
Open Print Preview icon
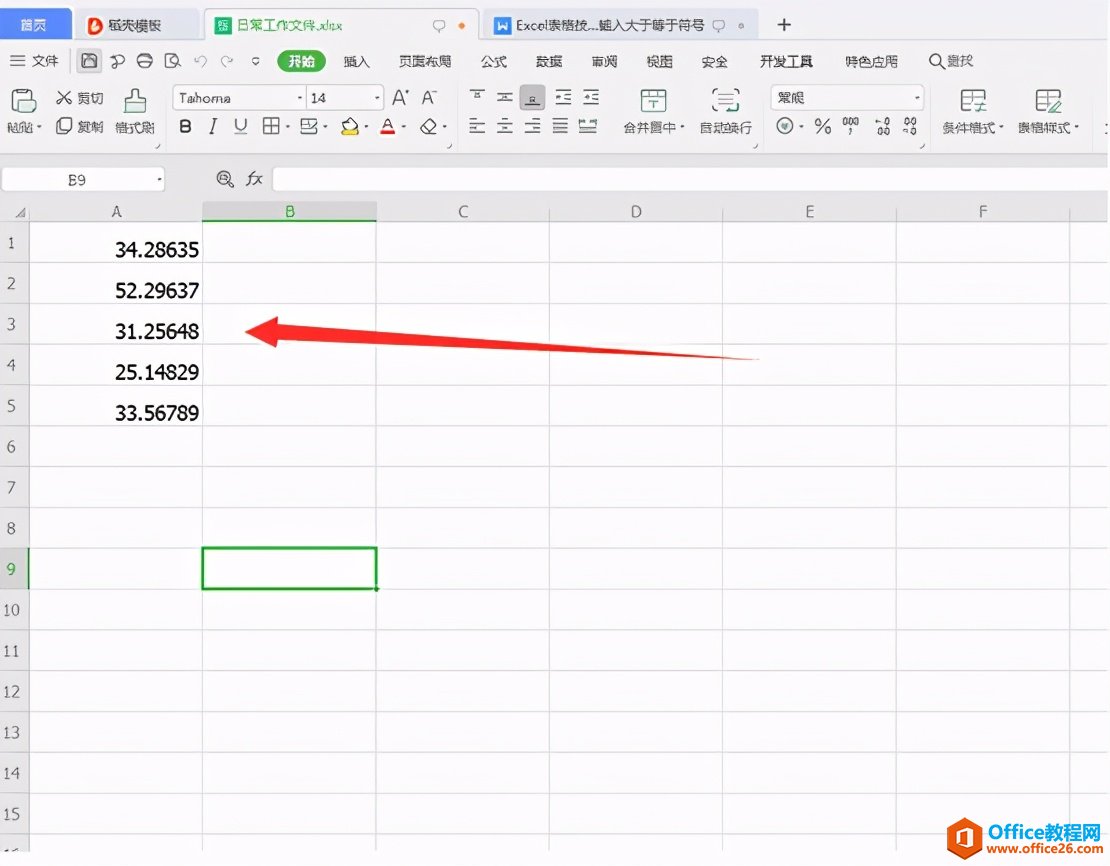(172, 61)
